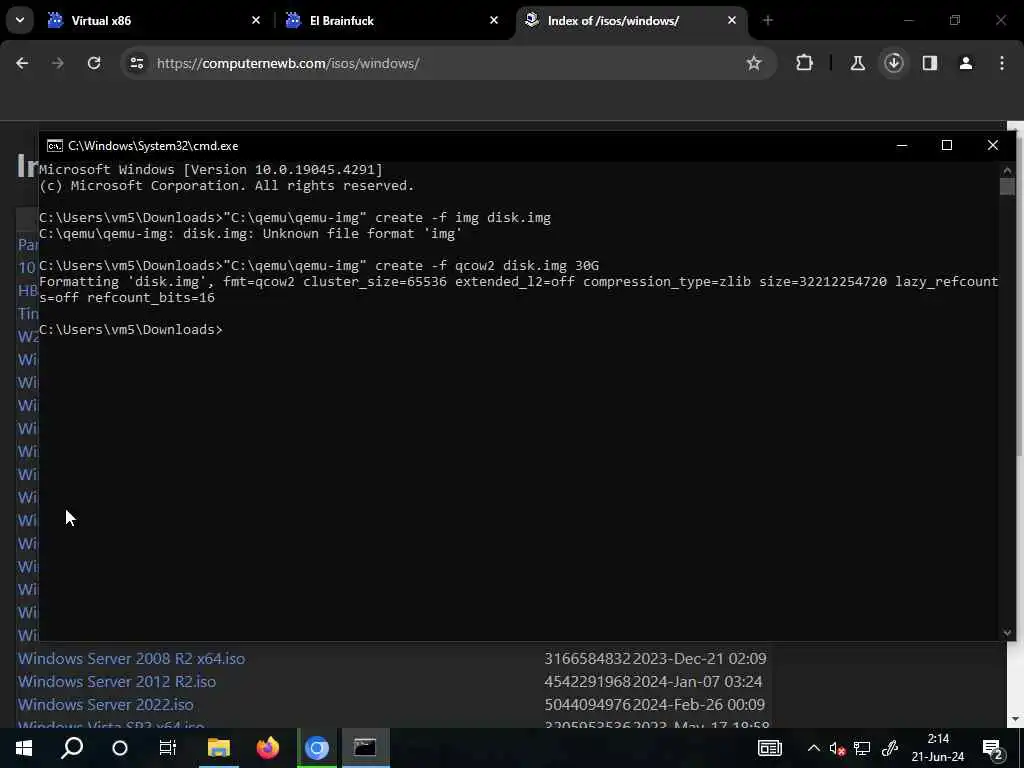
Task: Close the Virtual x86 tab
Action: click(x=256, y=20)
